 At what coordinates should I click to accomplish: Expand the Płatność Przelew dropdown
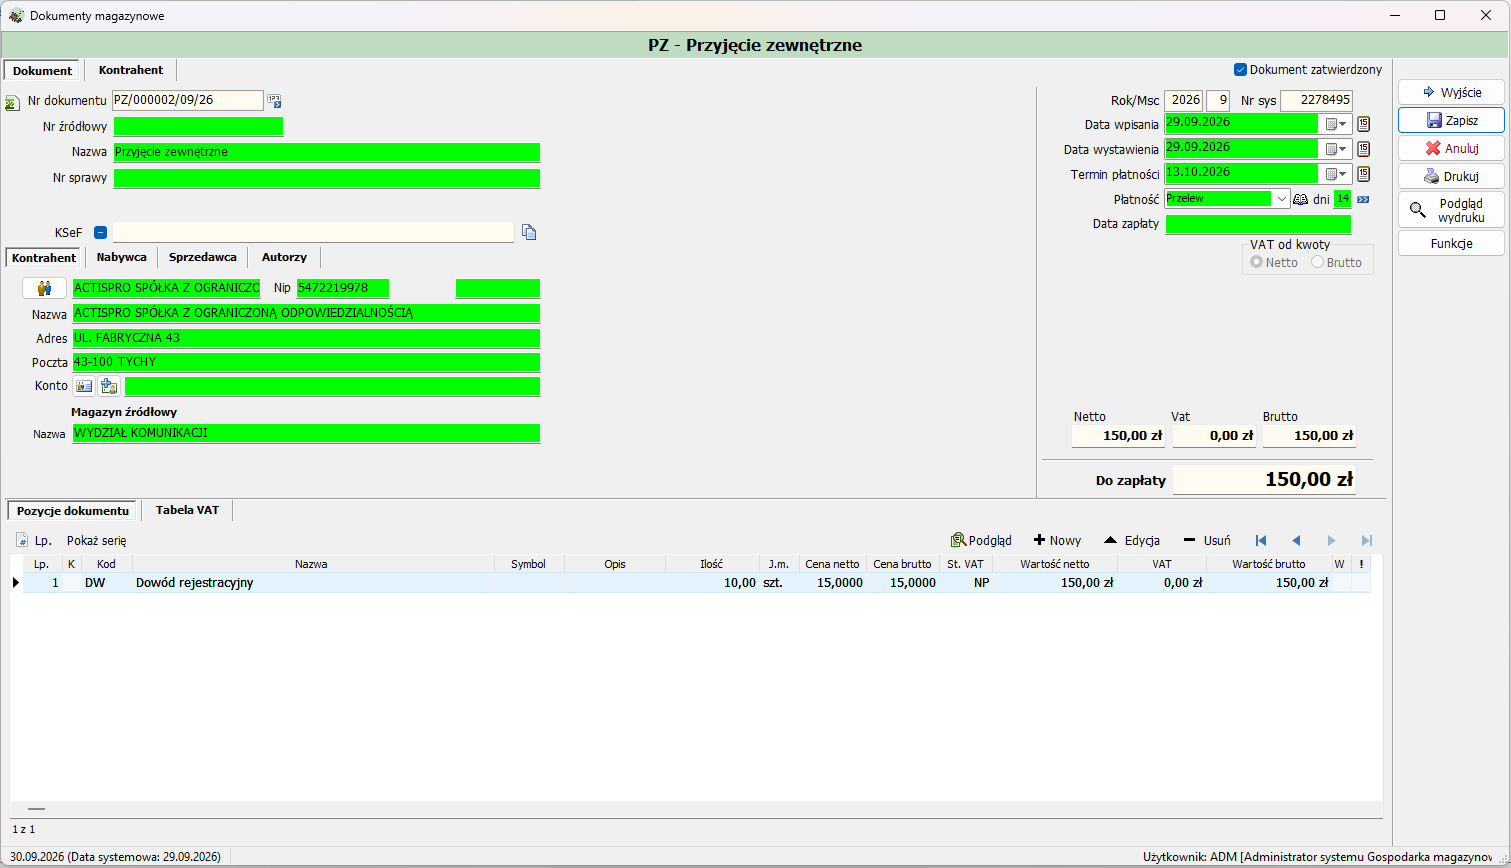tap(1282, 199)
